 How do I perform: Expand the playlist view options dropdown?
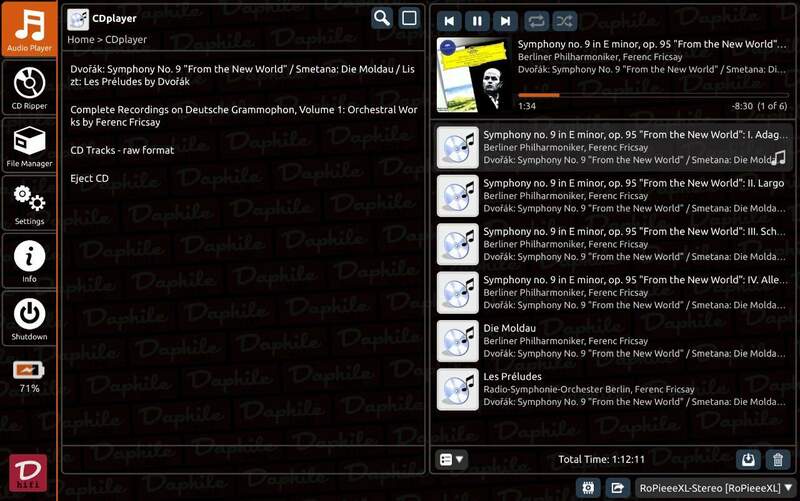[x=452, y=459]
